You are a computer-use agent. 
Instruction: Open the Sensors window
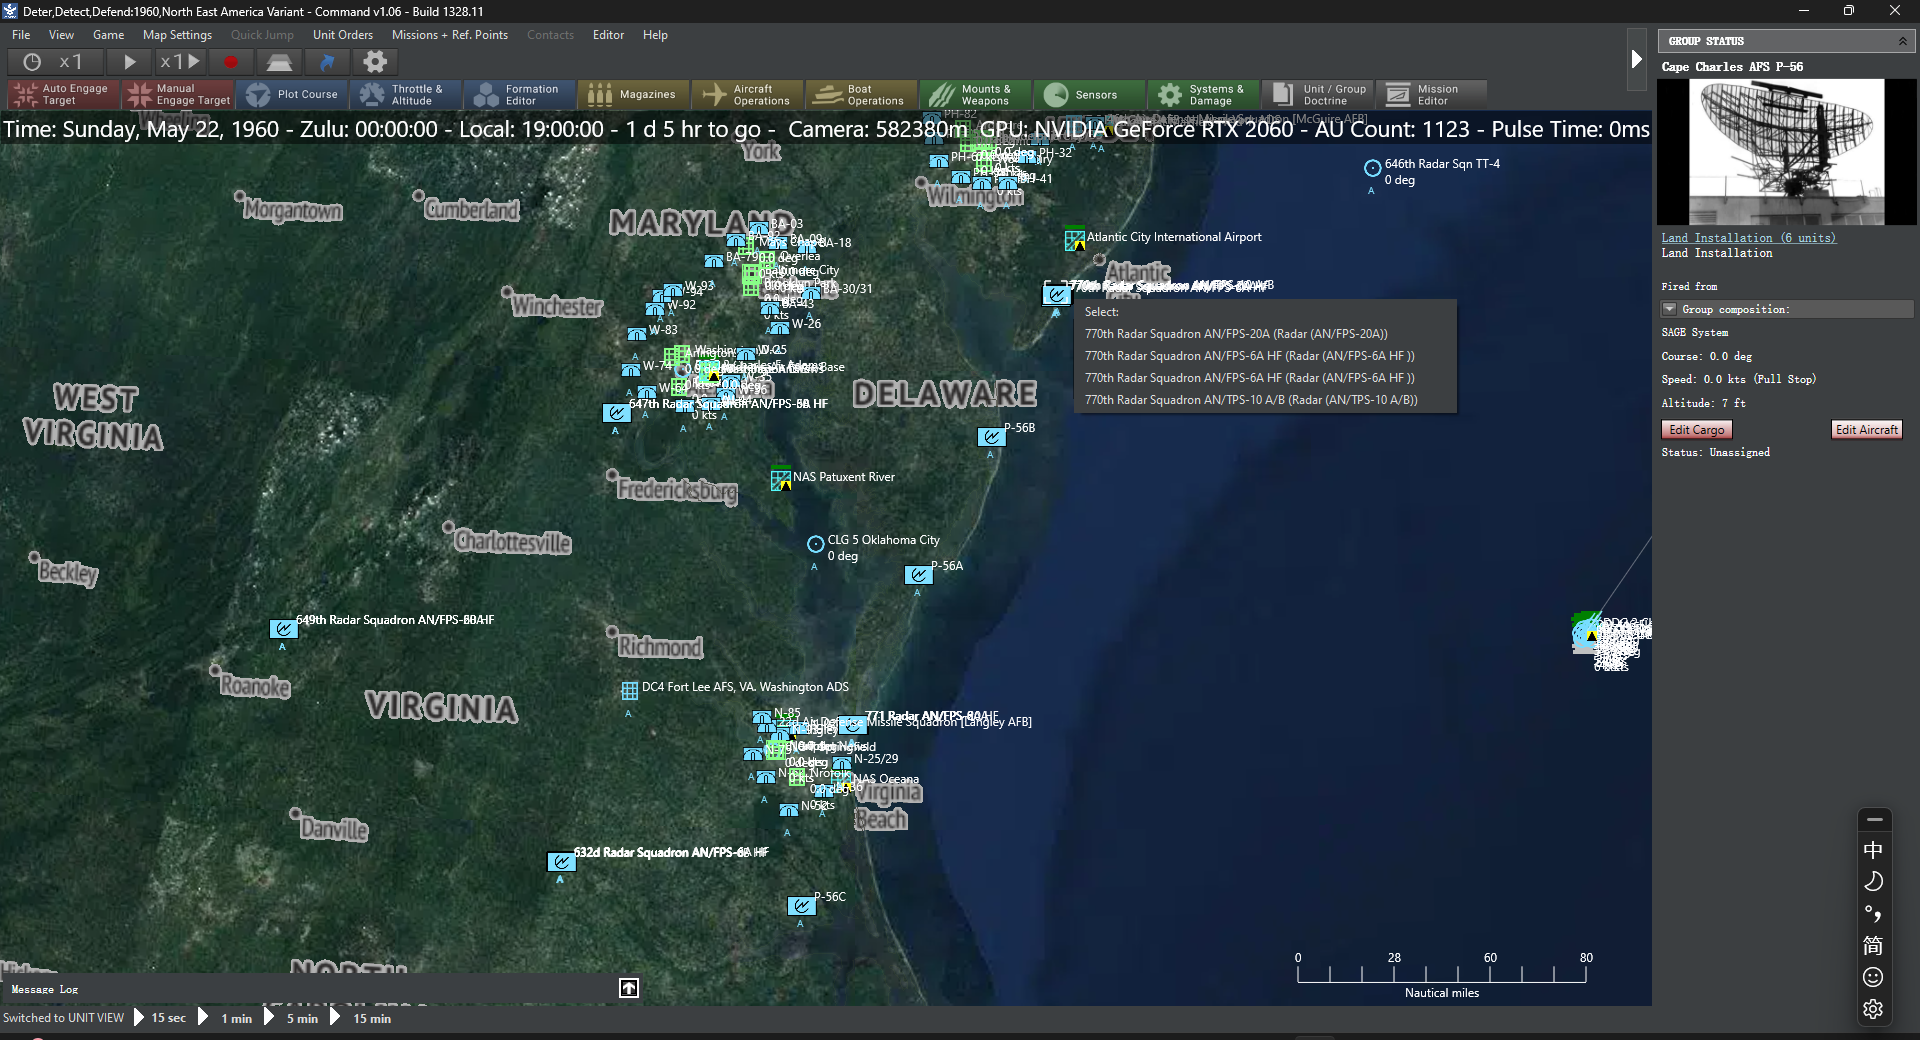pyautogui.click(x=1090, y=94)
